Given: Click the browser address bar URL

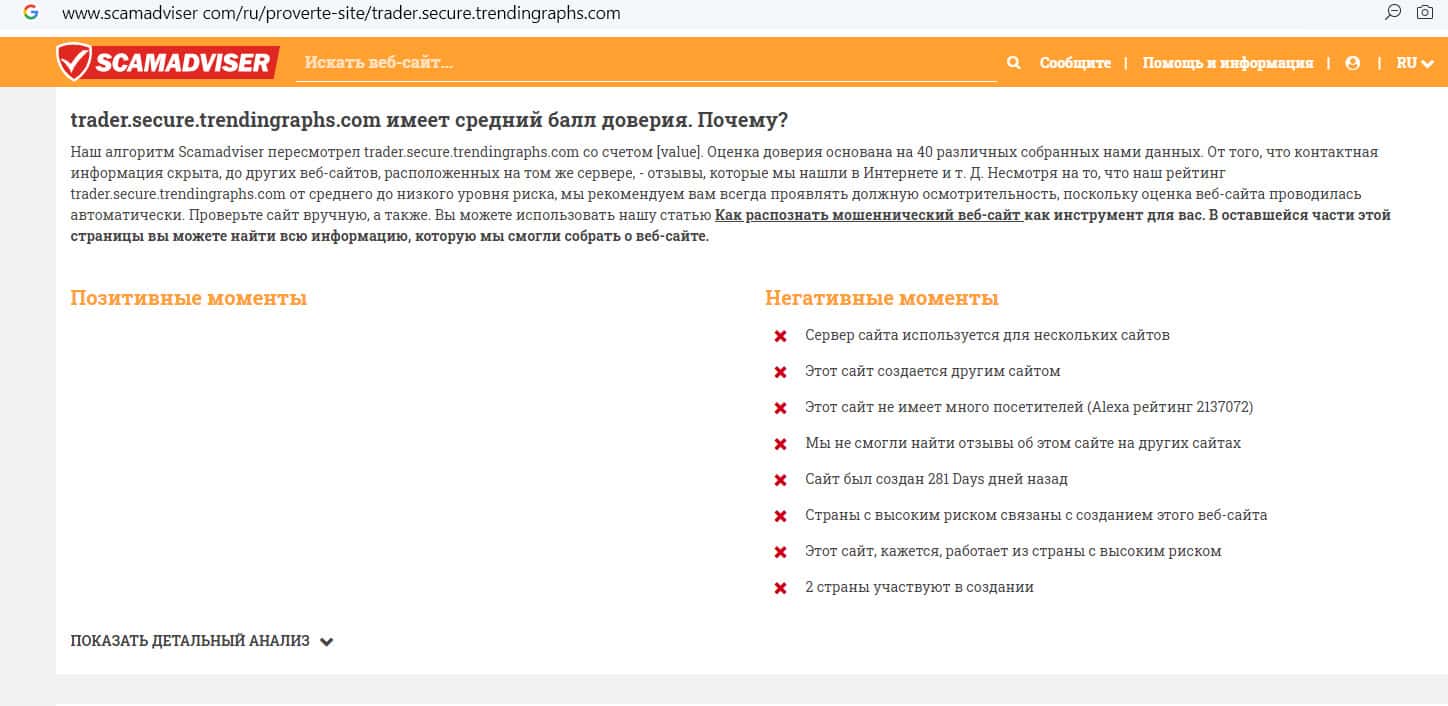Looking at the screenshot, I should [341, 13].
